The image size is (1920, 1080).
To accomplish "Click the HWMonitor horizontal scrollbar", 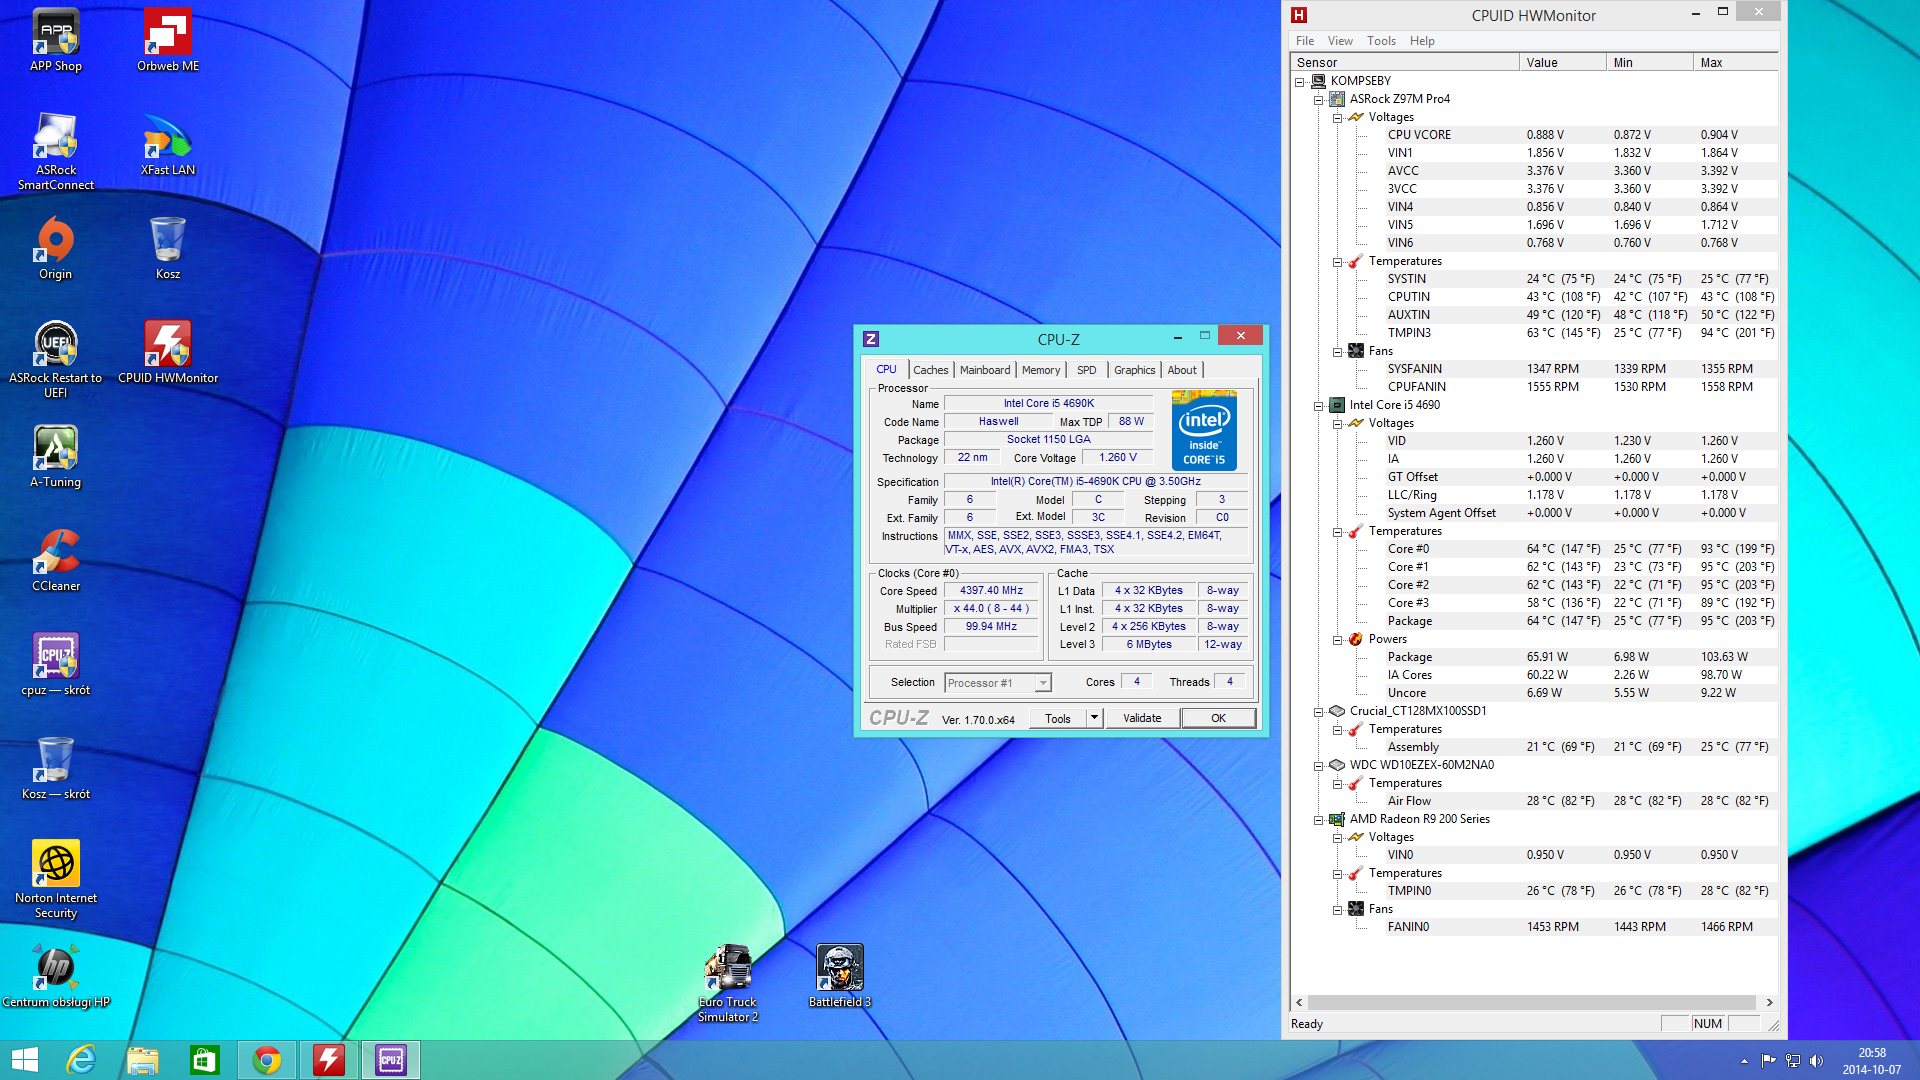I will point(1530,1002).
